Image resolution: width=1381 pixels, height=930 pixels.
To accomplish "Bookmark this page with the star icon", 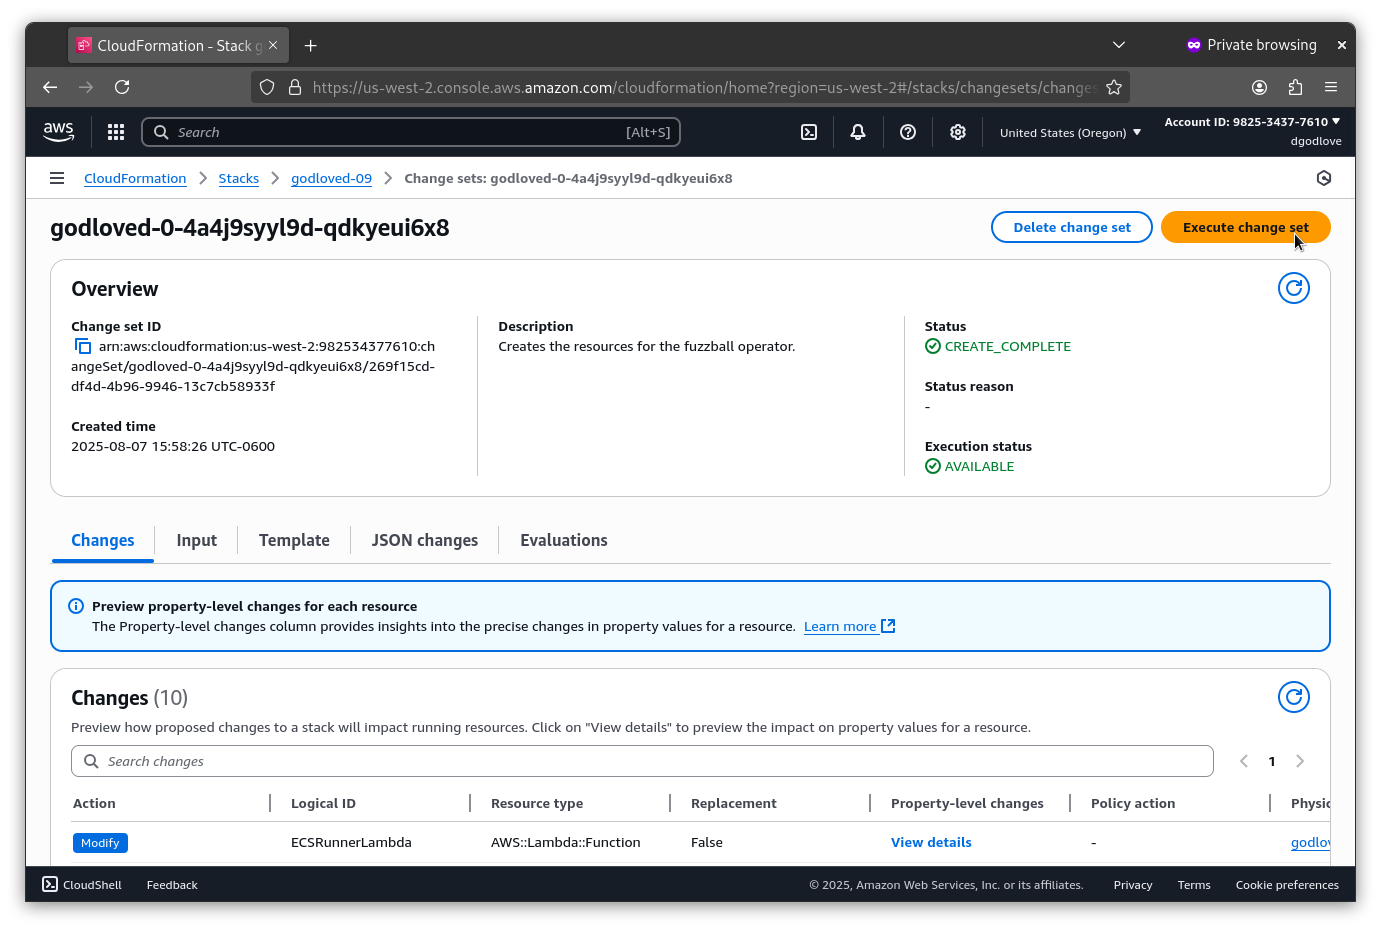I will point(1114,87).
